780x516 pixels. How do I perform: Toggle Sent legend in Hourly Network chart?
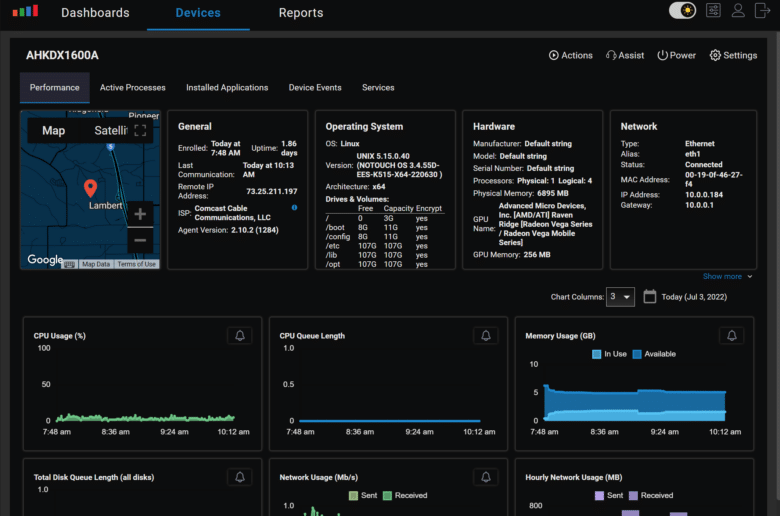(609, 496)
